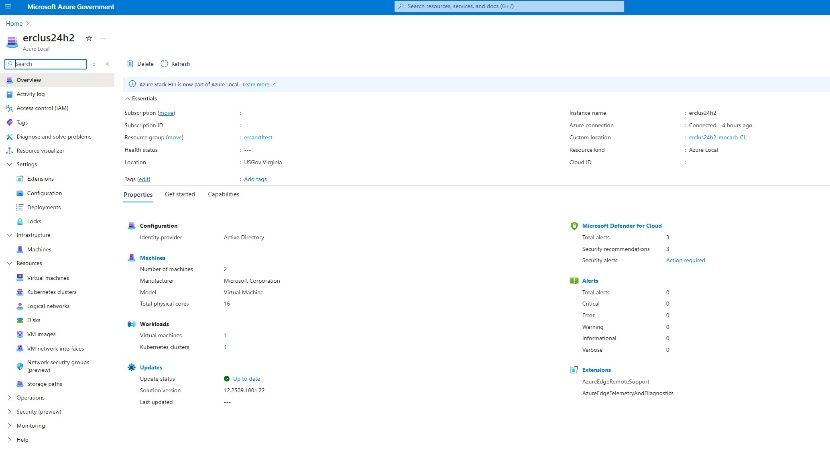This screenshot has width=830, height=467.
Task: Go to Home breadcrumb
Action: (x=14, y=24)
